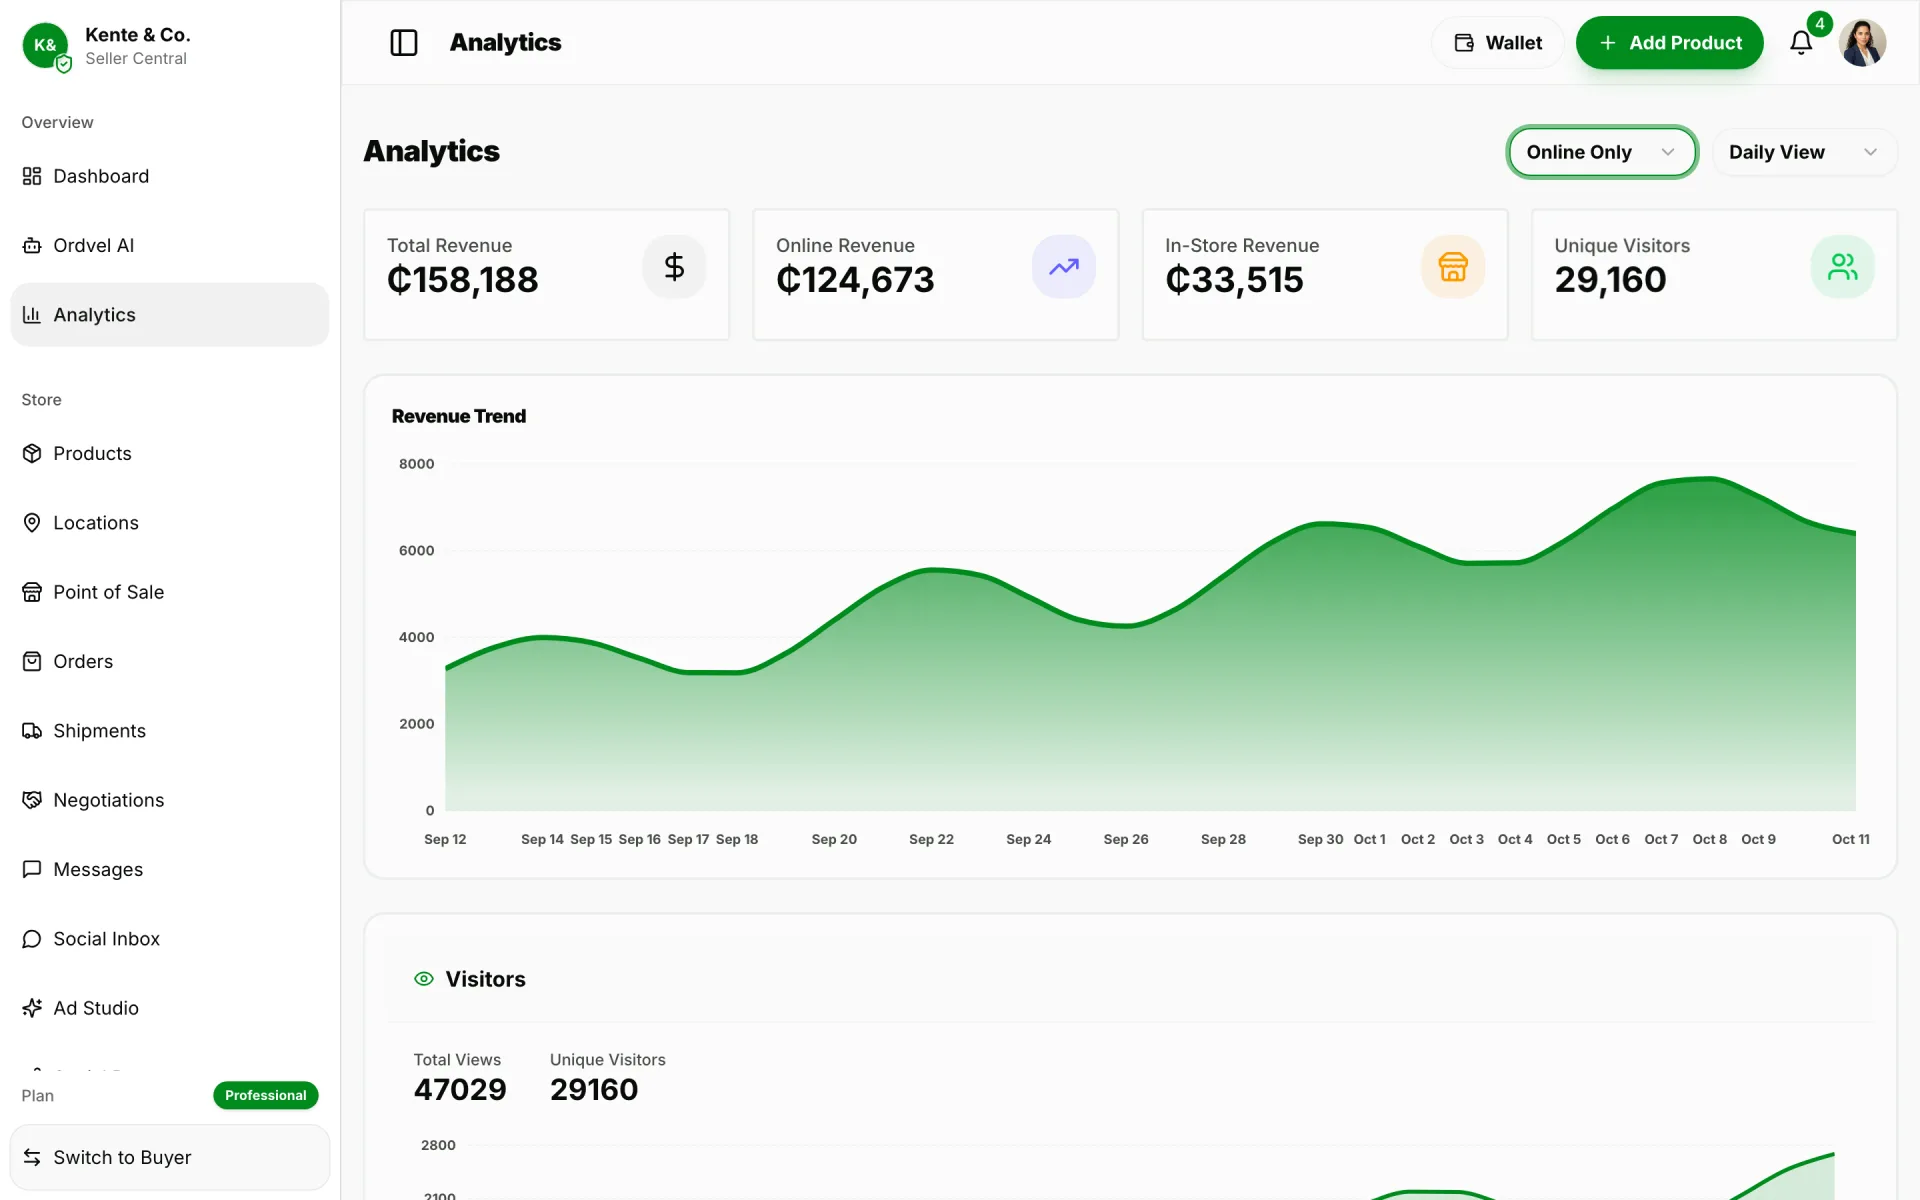Click the trend arrow icon in Online Revenue
Screen dimensions: 1920x1200
pos(1064,267)
